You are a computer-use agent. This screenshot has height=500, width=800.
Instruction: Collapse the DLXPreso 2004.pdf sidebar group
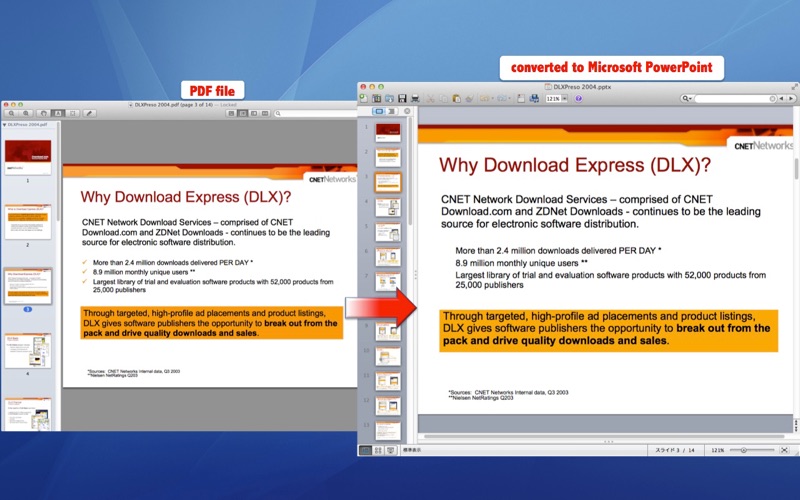4,124
